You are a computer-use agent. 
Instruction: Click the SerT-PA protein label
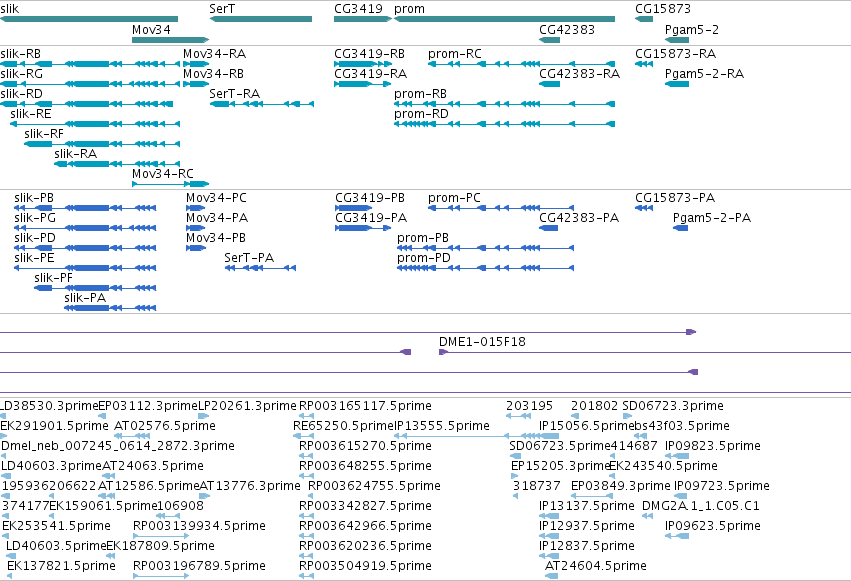(x=249, y=258)
